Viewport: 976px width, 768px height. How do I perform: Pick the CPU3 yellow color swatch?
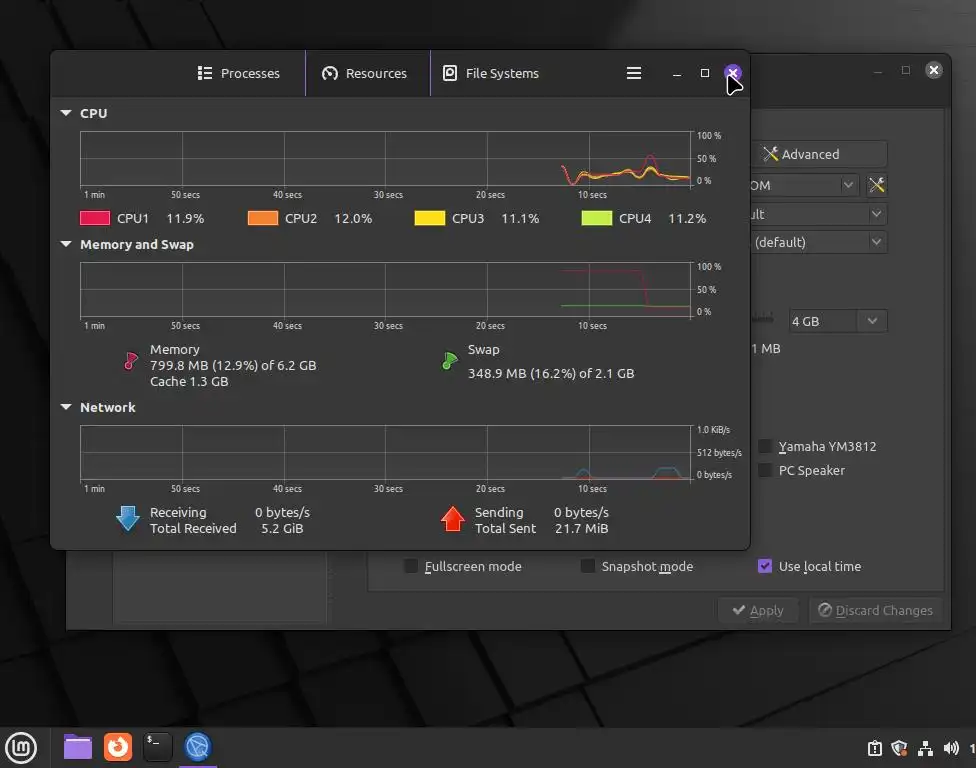pyautogui.click(x=429, y=218)
